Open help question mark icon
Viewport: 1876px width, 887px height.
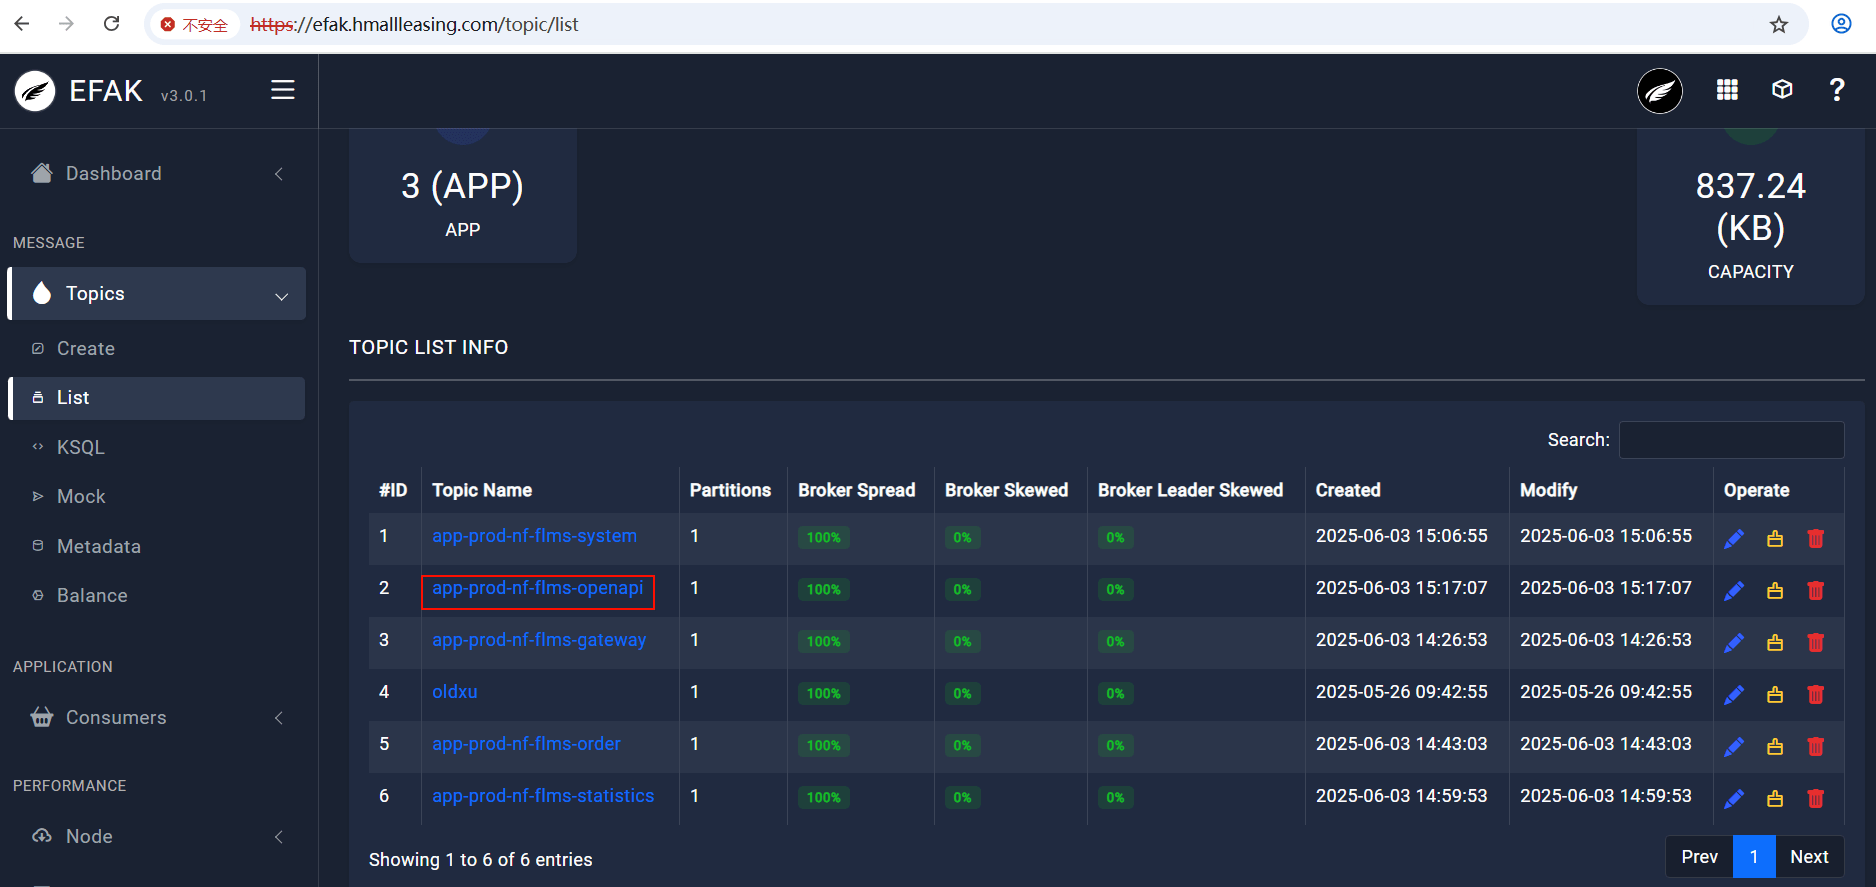click(1836, 90)
